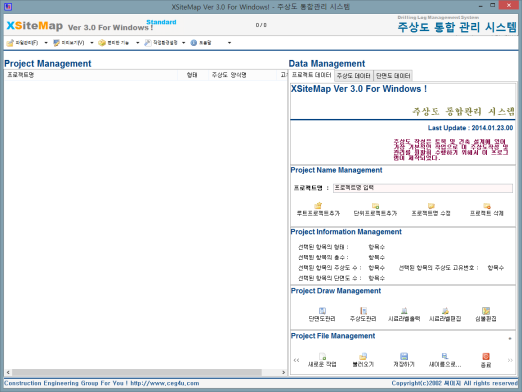522x392 pixels.
Task: Close the XSiteMap window
Action: tap(509, 5)
